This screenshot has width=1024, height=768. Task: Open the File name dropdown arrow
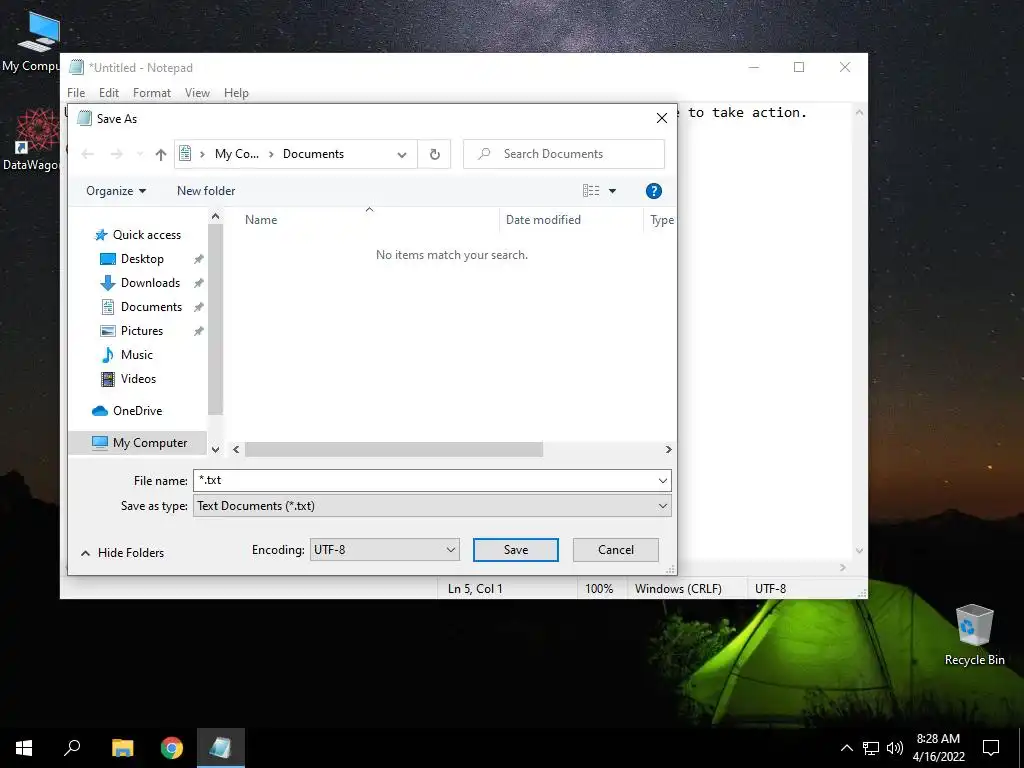coord(663,481)
